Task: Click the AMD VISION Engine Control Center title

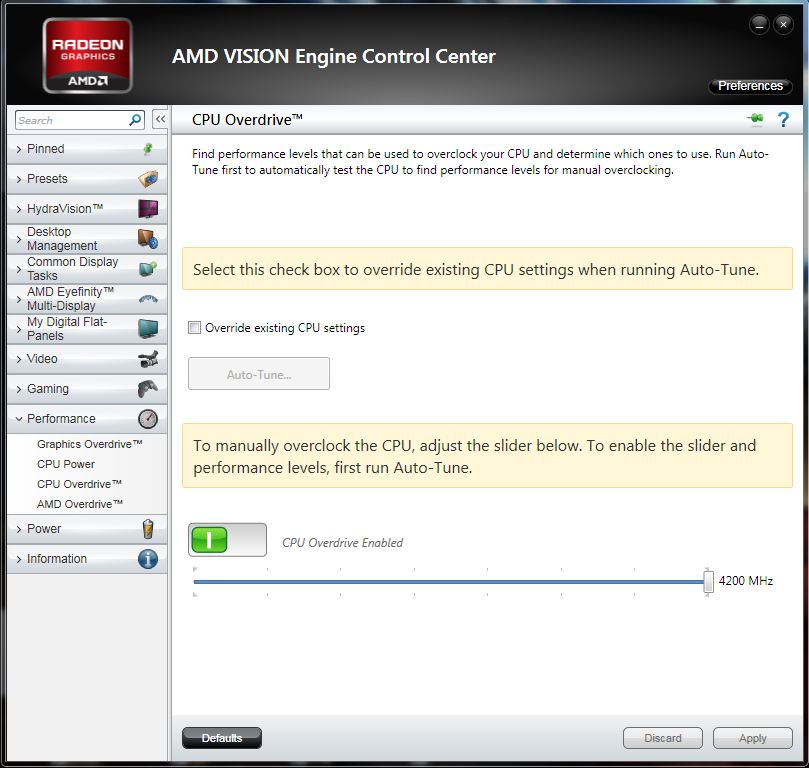Action: point(334,56)
